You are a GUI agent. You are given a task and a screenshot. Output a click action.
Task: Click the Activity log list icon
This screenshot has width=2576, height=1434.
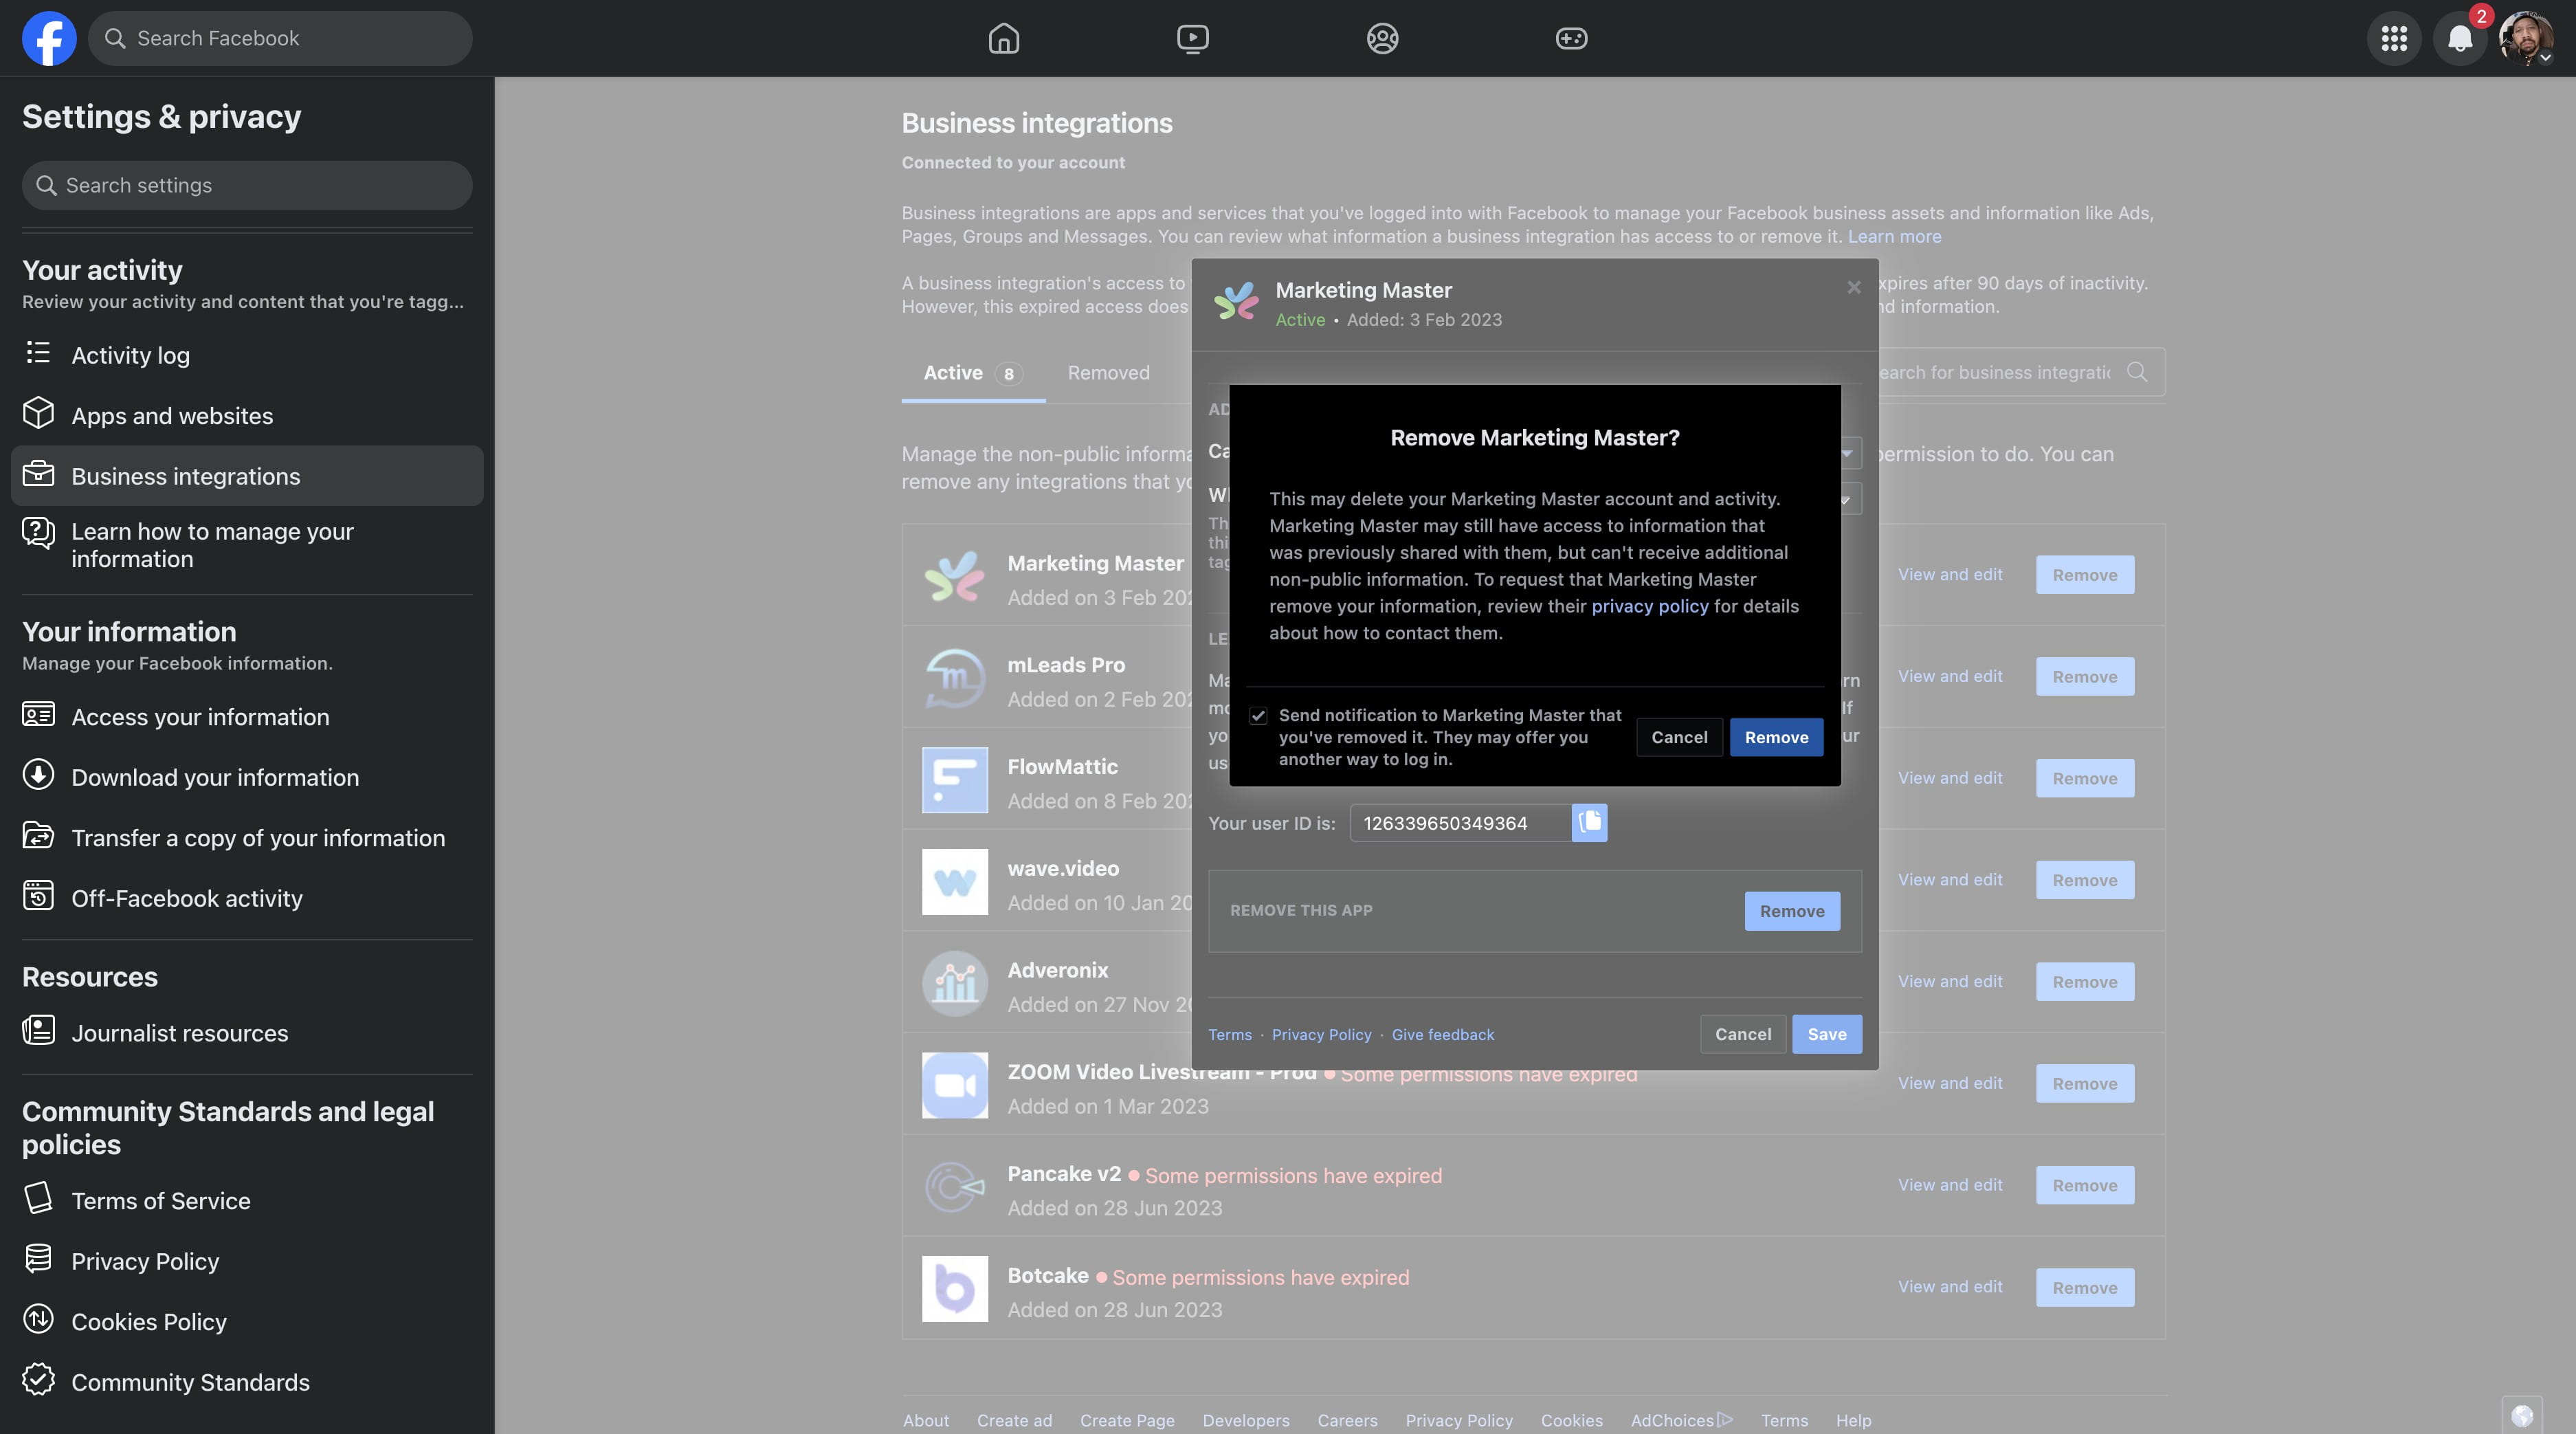click(x=38, y=353)
